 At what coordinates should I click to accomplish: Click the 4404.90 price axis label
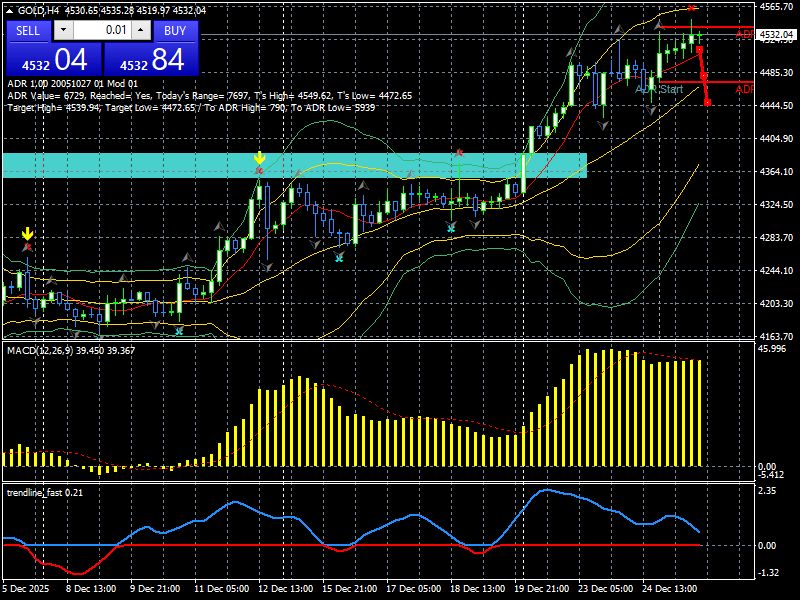click(x=776, y=138)
